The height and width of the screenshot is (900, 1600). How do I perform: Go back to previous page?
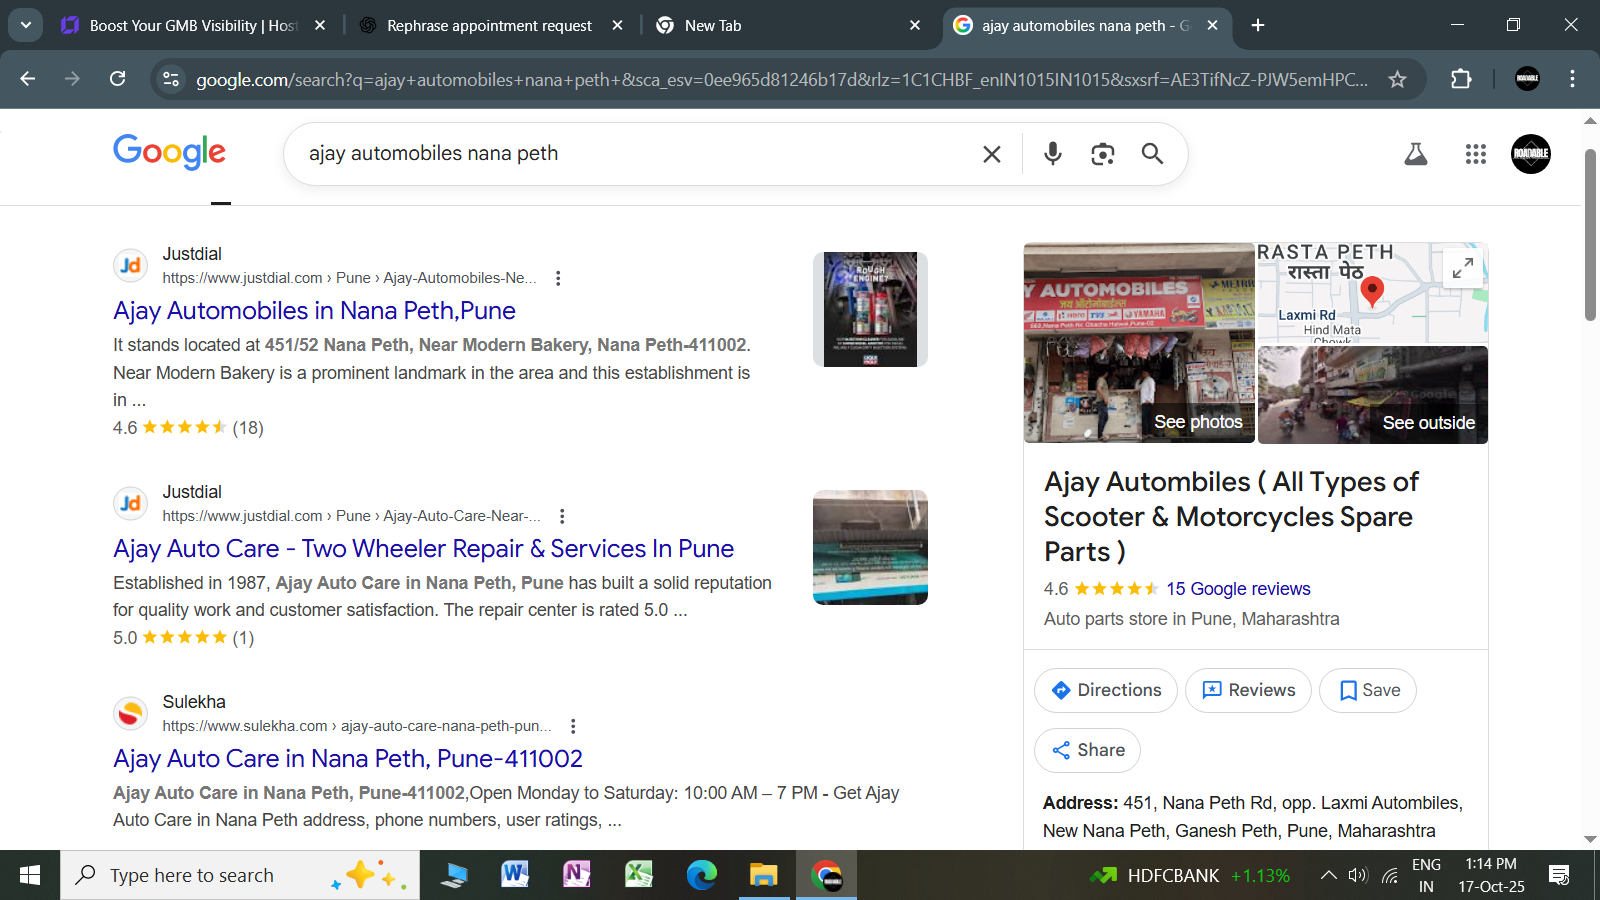(27, 79)
